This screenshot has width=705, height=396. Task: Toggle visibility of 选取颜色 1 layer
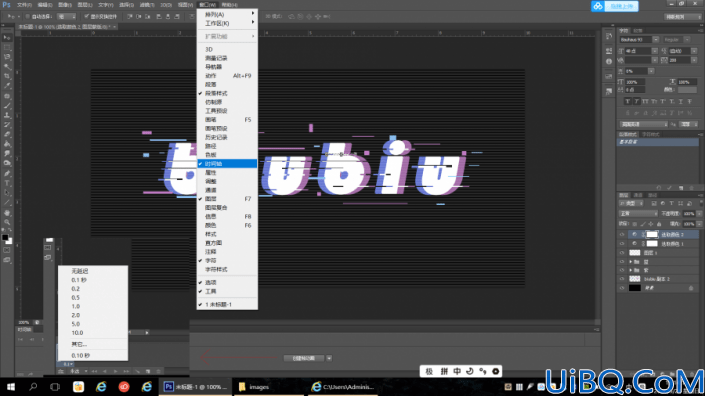tap(622, 244)
